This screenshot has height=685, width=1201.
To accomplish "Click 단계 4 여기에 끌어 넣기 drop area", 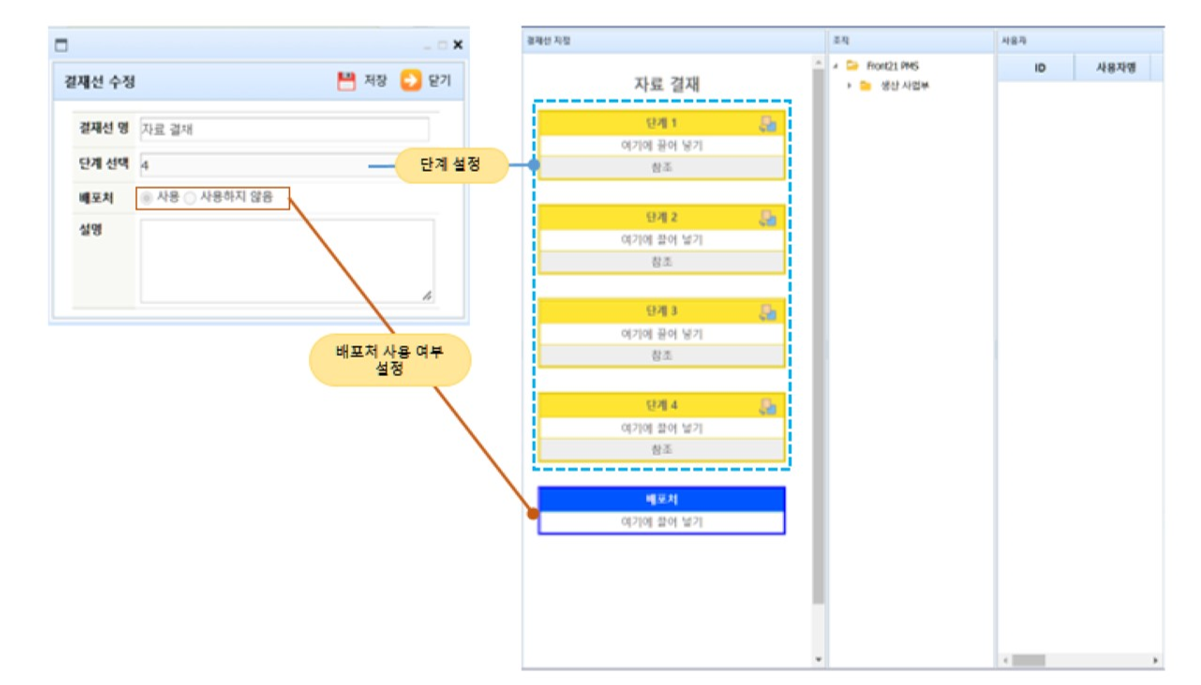I will click(x=661, y=428).
